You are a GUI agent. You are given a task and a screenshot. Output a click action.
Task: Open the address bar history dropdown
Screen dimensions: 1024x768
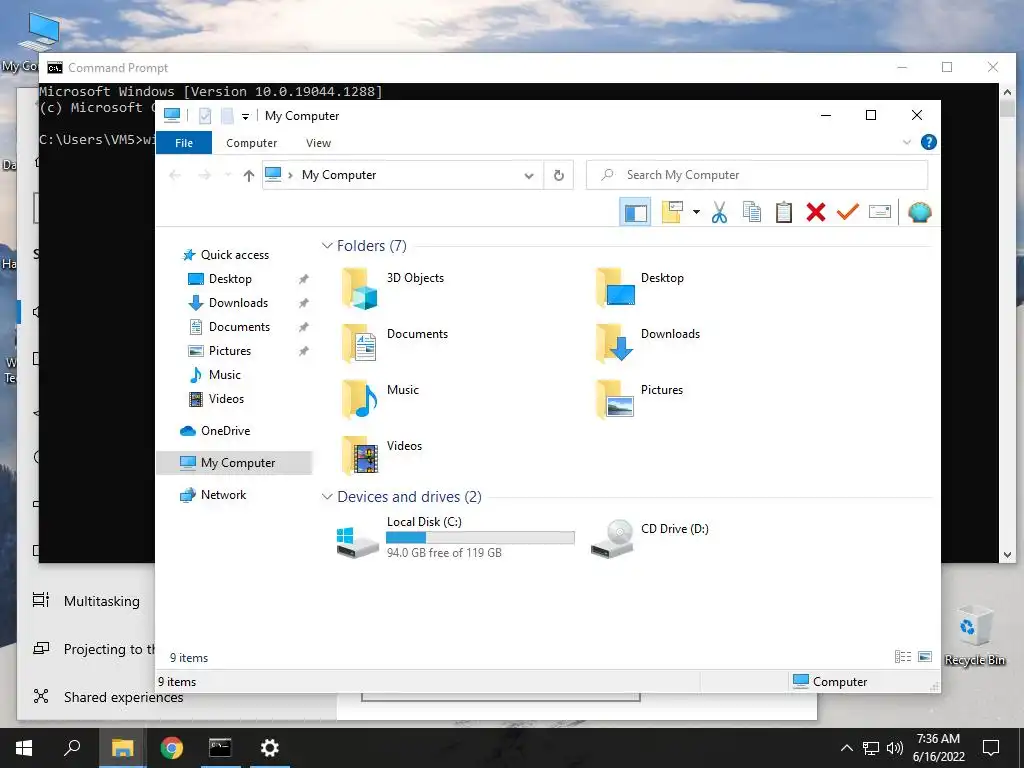pos(529,175)
